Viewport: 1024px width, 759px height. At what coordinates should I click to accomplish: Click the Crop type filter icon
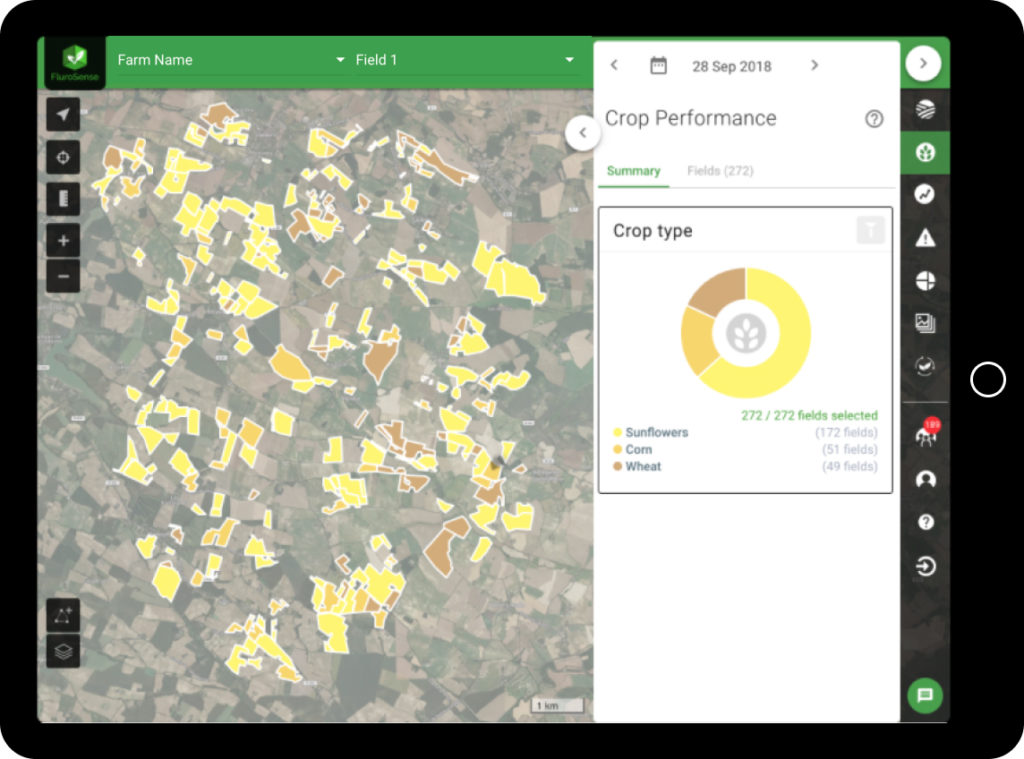pos(871,230)
